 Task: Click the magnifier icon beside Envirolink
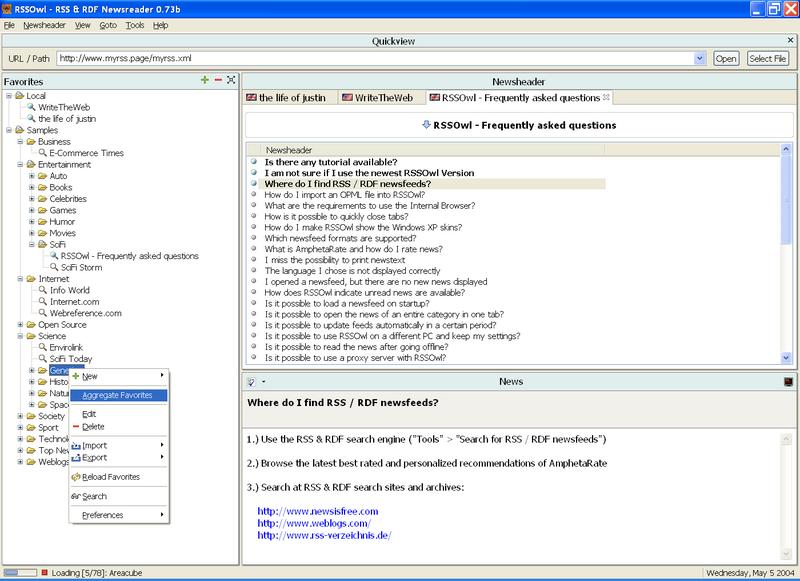pyautogui.click(x=43, y=347)
